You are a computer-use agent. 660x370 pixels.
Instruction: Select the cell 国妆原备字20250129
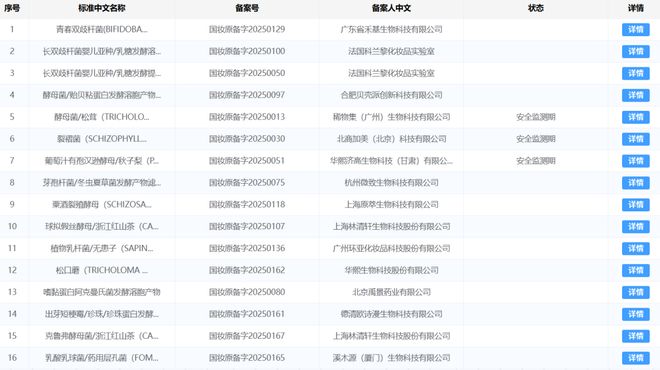[247, 29]
